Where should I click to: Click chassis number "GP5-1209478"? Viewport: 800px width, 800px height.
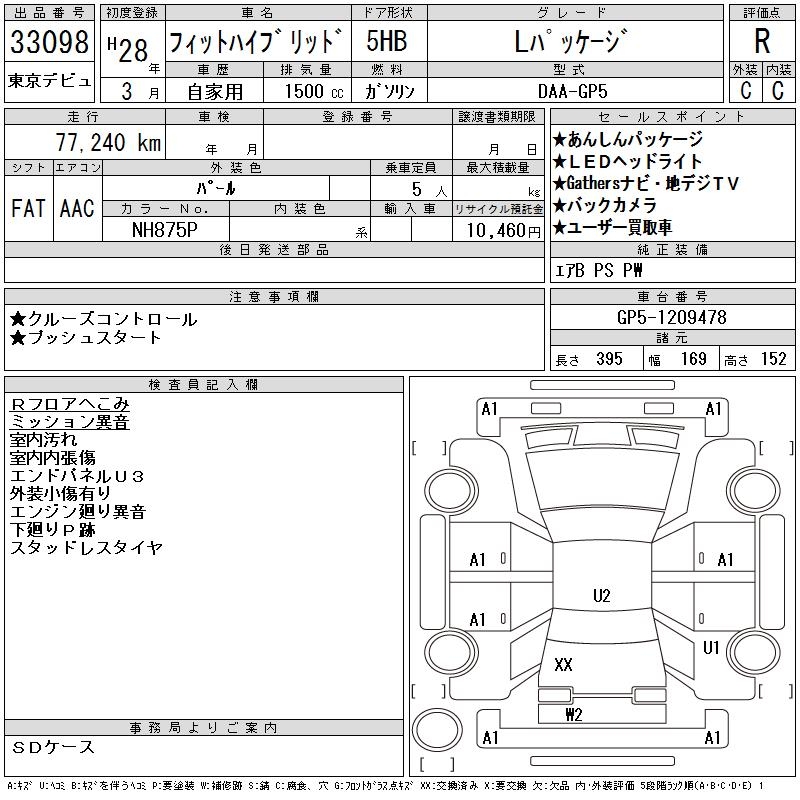[671, 317]
